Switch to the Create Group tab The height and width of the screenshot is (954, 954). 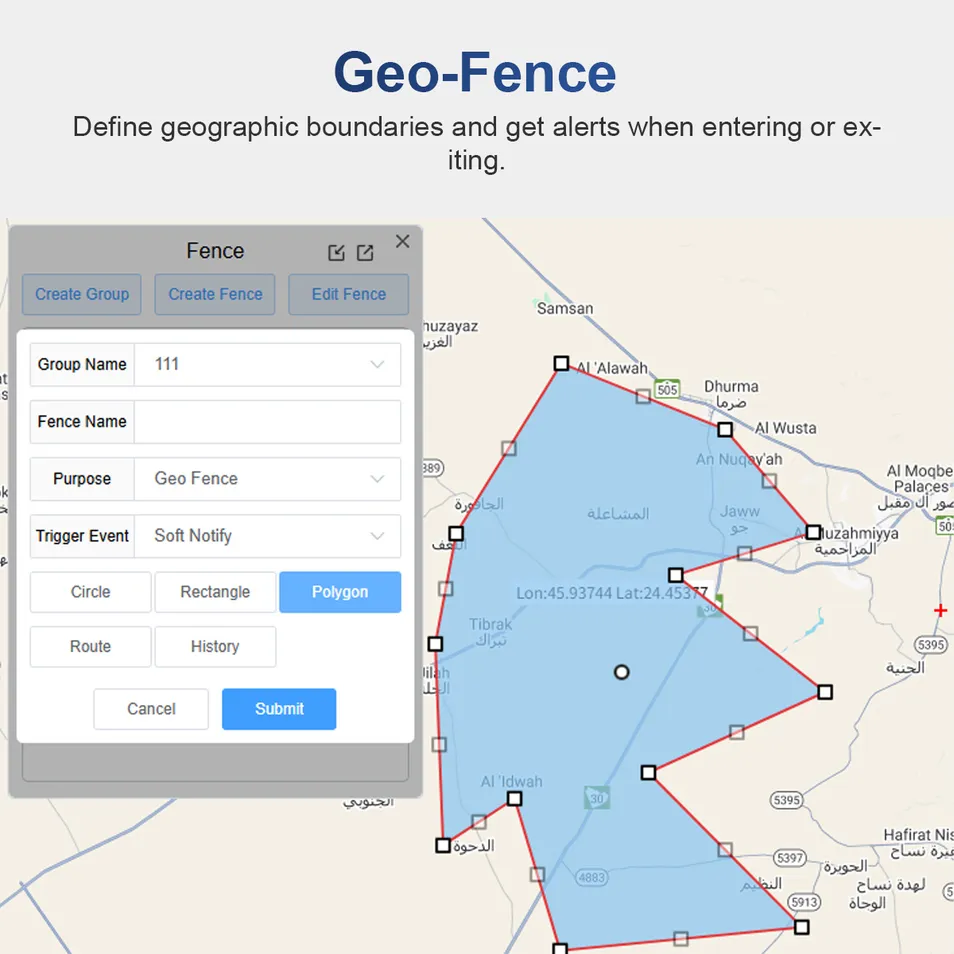pyautogui.click(x=81, y=294)
